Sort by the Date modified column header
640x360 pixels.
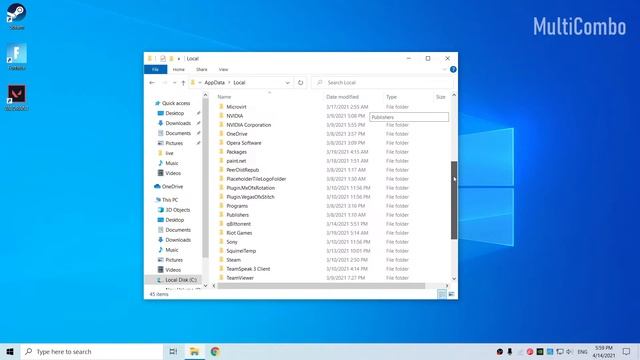(342, 97)
